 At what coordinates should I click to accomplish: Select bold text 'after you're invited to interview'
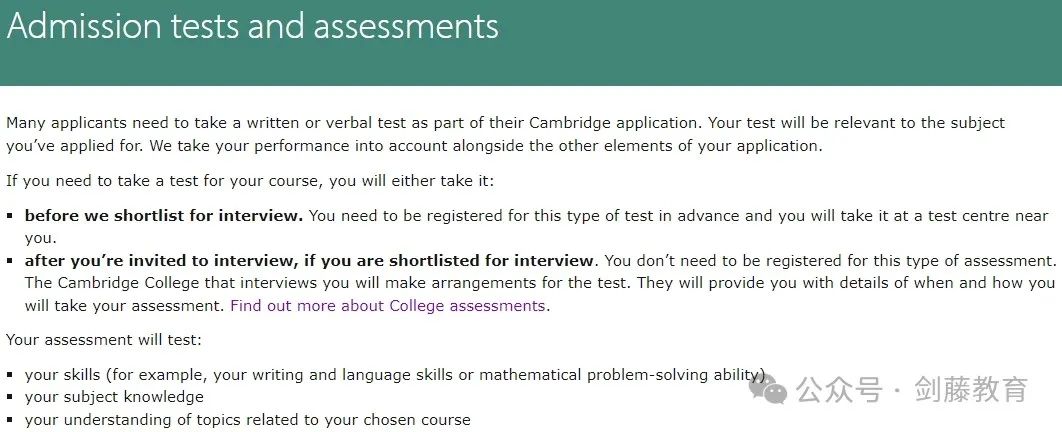pos(170,261)
